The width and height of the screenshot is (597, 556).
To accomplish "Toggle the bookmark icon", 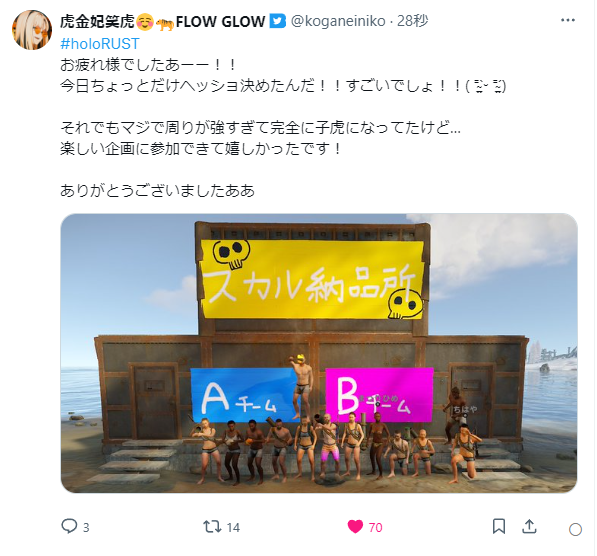I will 499,526.
